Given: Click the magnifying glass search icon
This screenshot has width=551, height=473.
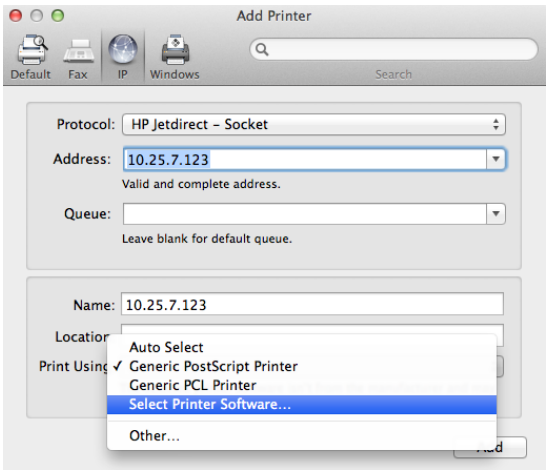Looking at the screenshot, I should (262, 50).
